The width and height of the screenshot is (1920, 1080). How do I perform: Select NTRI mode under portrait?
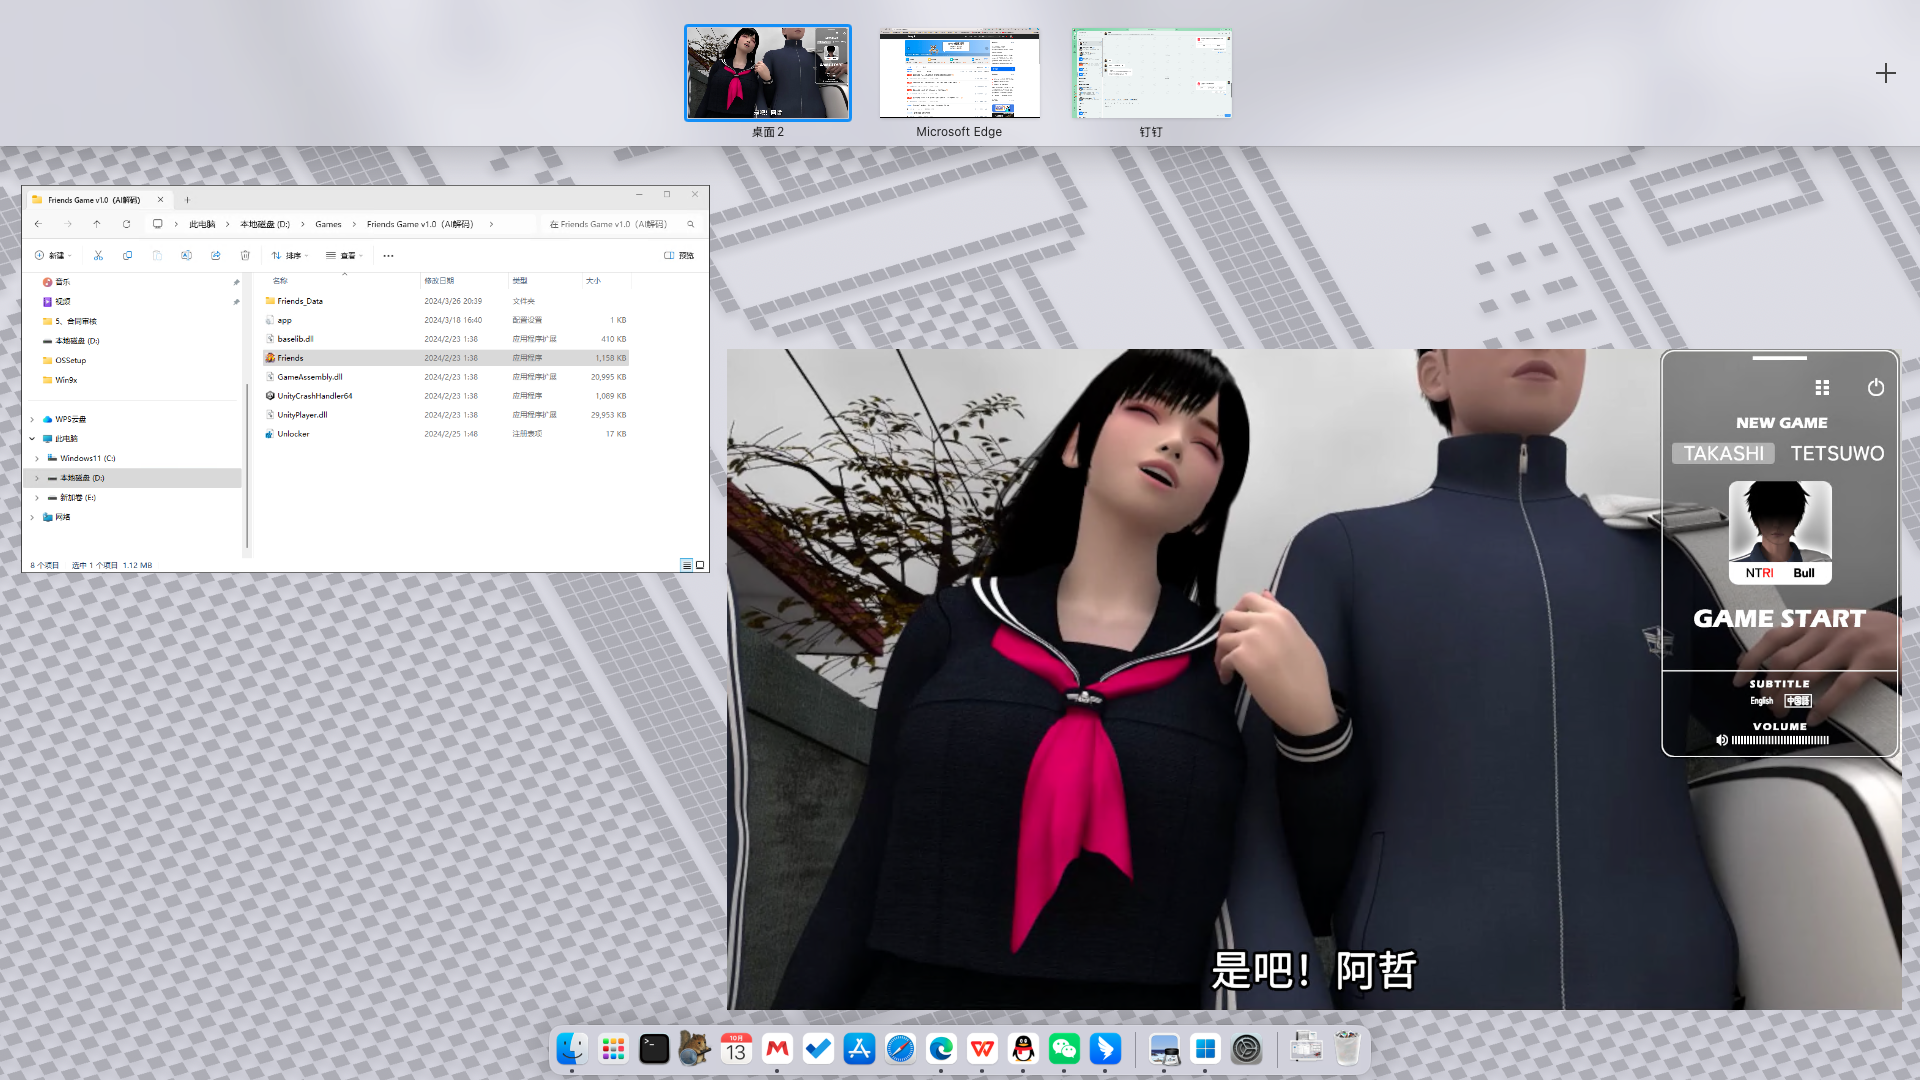pyautogui.click(x=1760, y=573)
